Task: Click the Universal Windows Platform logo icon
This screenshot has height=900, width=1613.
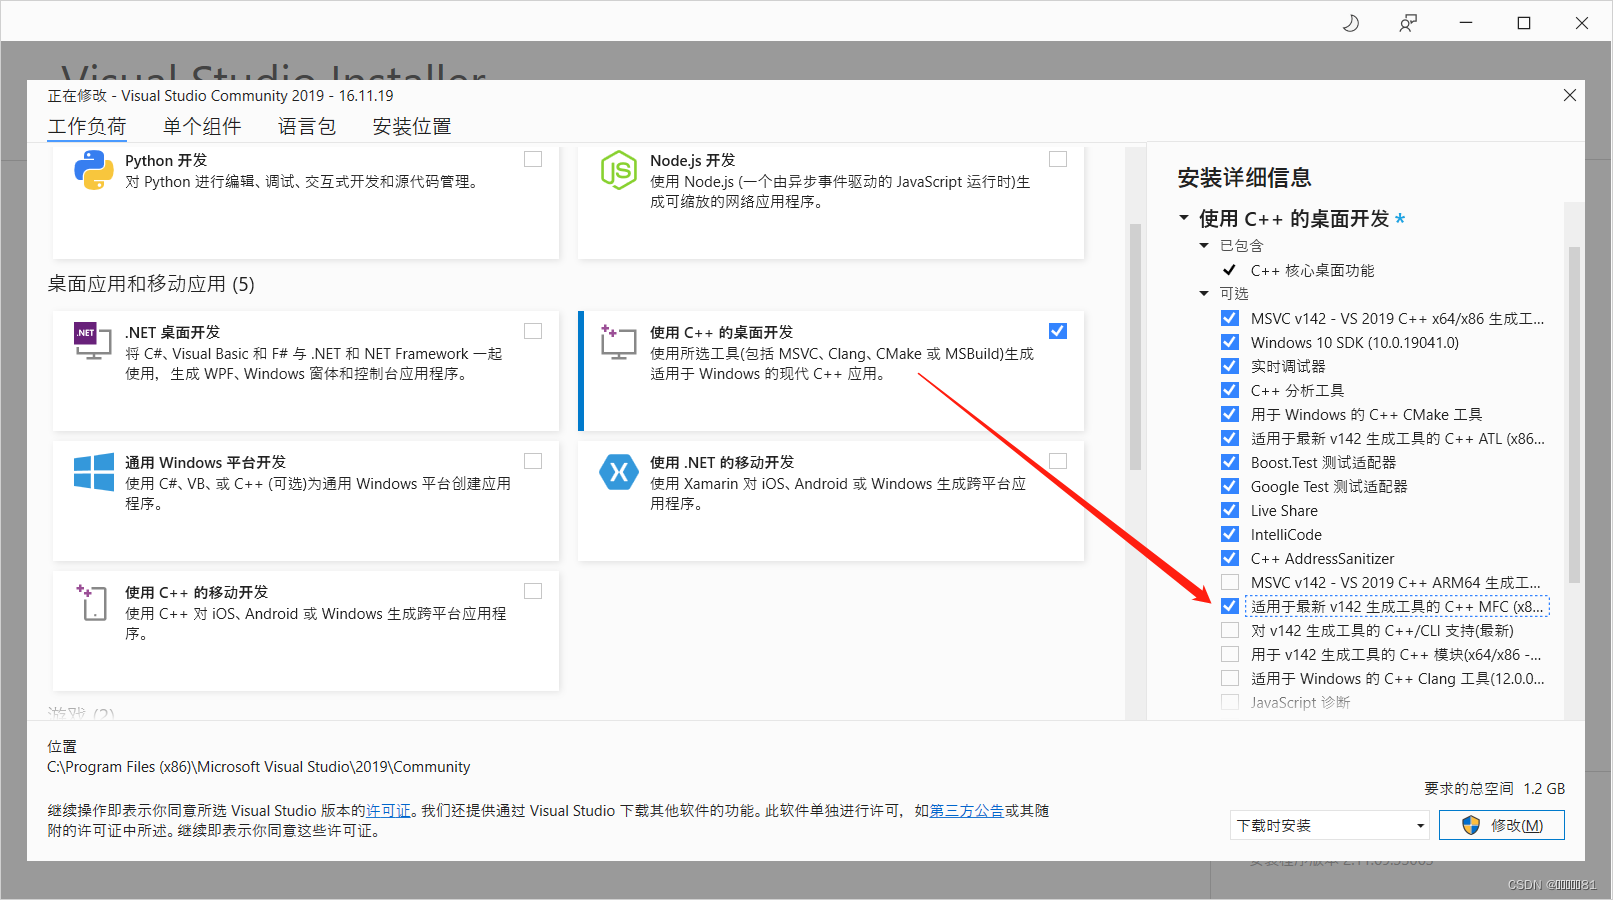Action: [94, 472]
